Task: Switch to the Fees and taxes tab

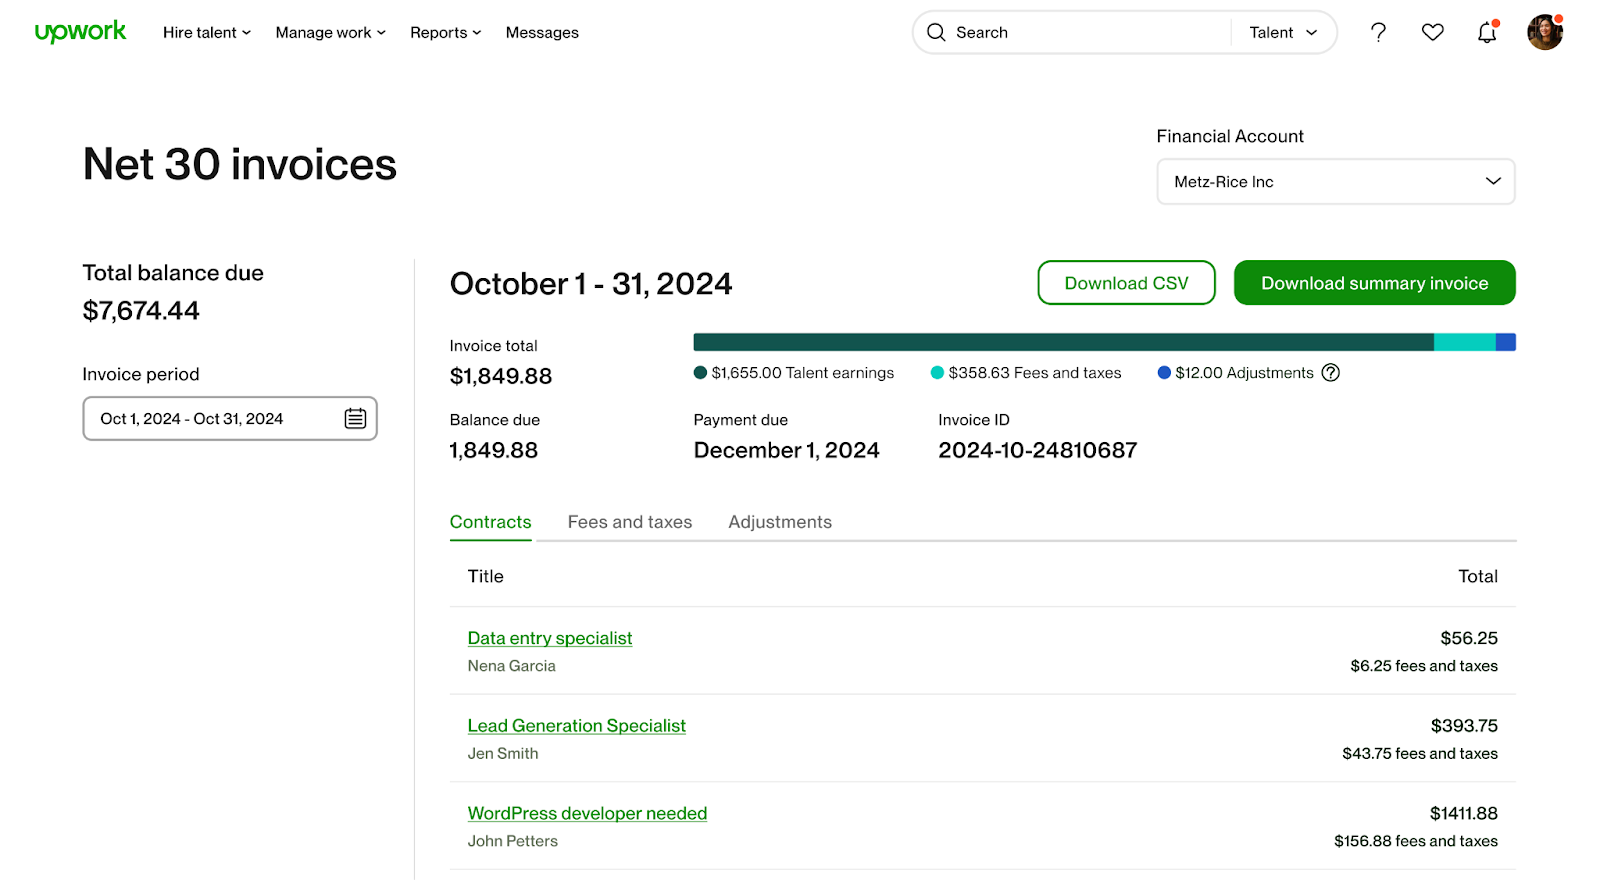Action: [x=629, y=522]
